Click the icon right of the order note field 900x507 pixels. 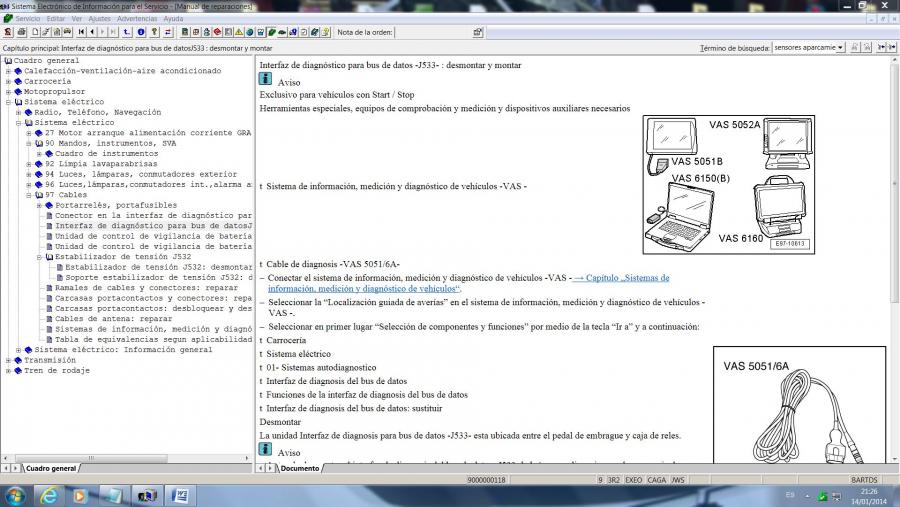click(478, 32)
